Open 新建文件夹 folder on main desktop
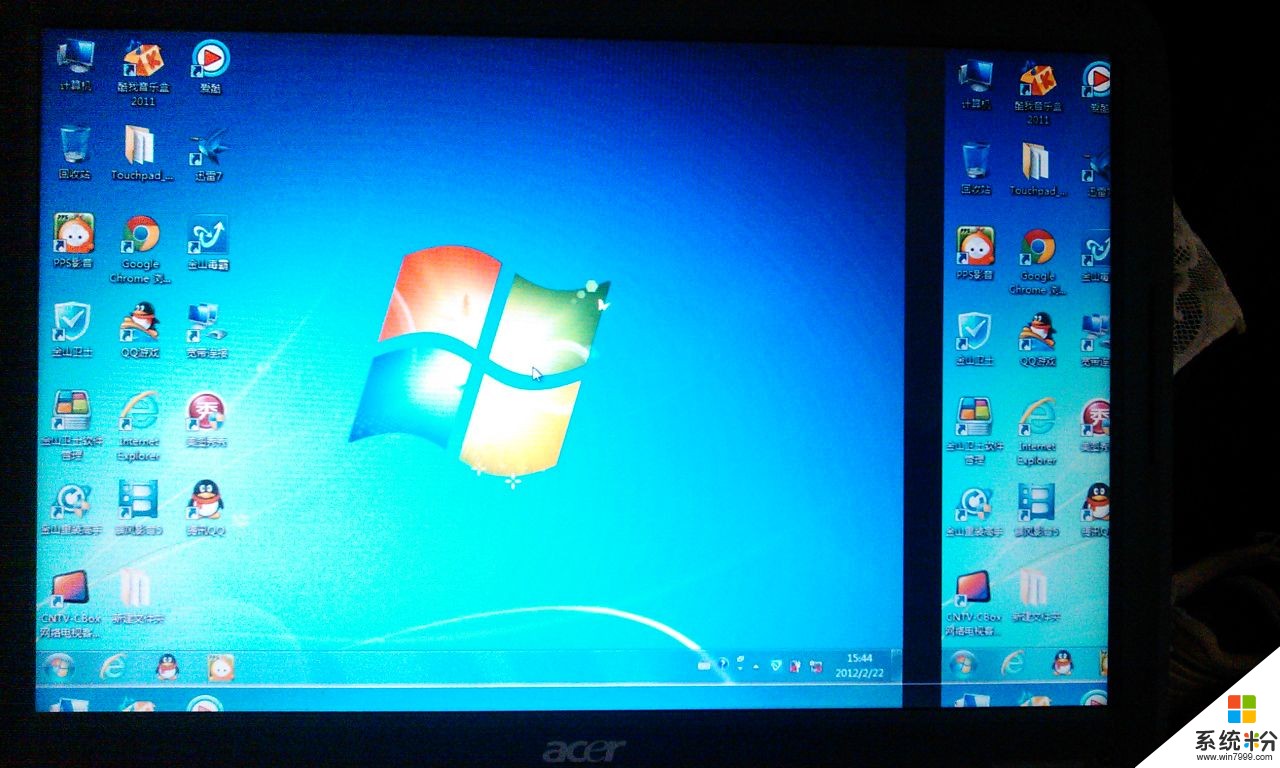The height and width of the screenshot is (768, 1280). click(137, 597)
